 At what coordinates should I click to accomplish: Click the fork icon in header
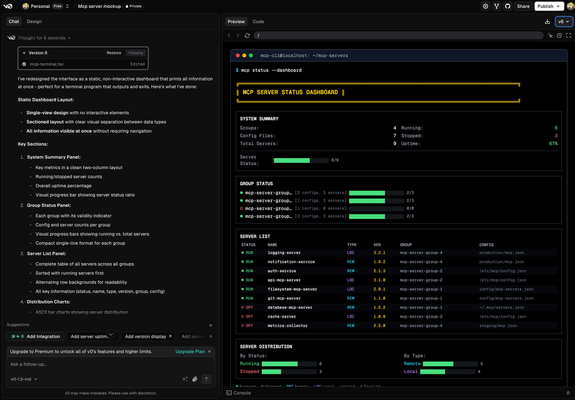coord(496,6)
